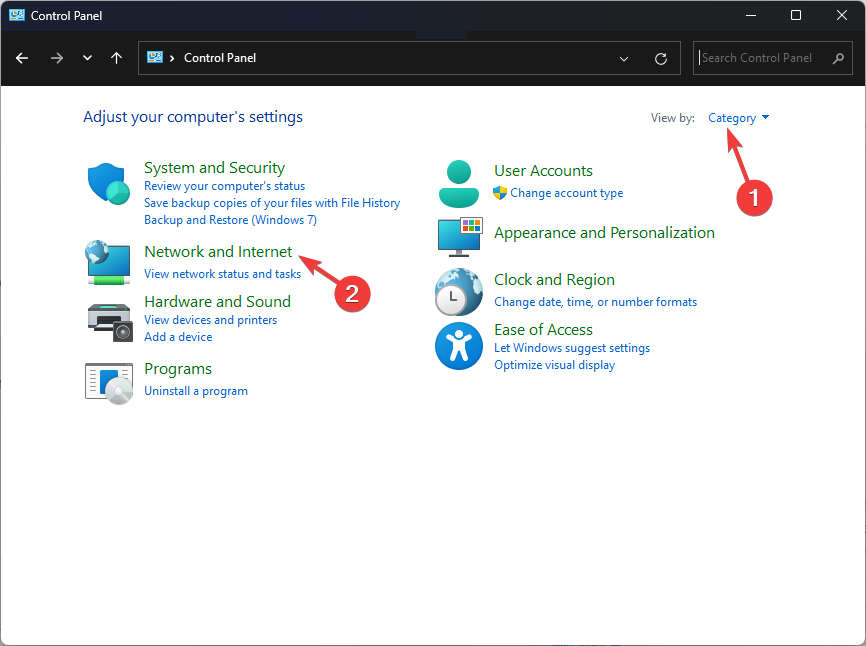
Task: Select Change date, time, or number formats
Action: 595,302
